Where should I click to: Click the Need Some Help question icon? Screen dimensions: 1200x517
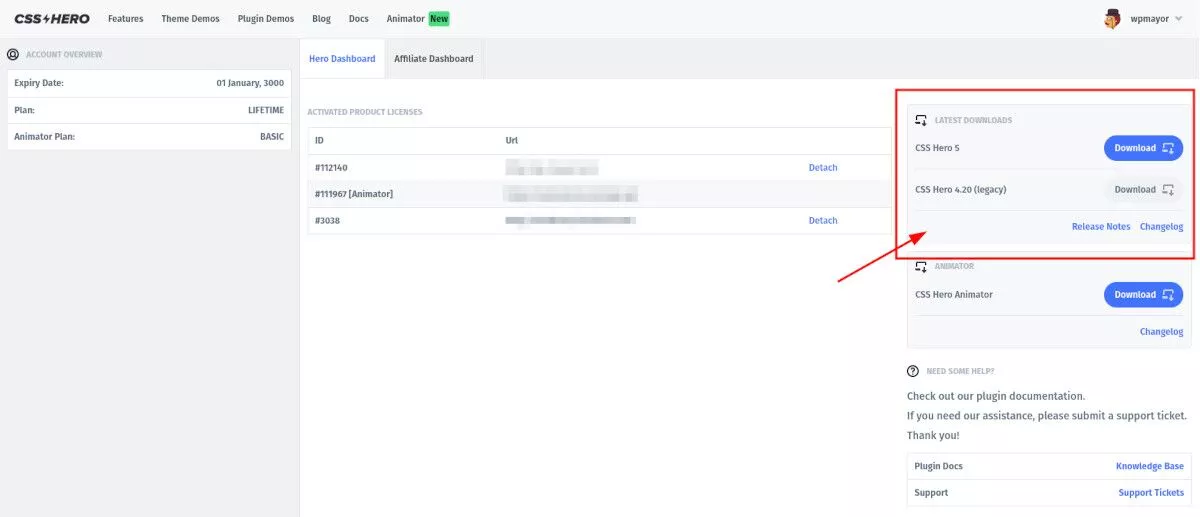pyautogui.click(x=914, y=371)
